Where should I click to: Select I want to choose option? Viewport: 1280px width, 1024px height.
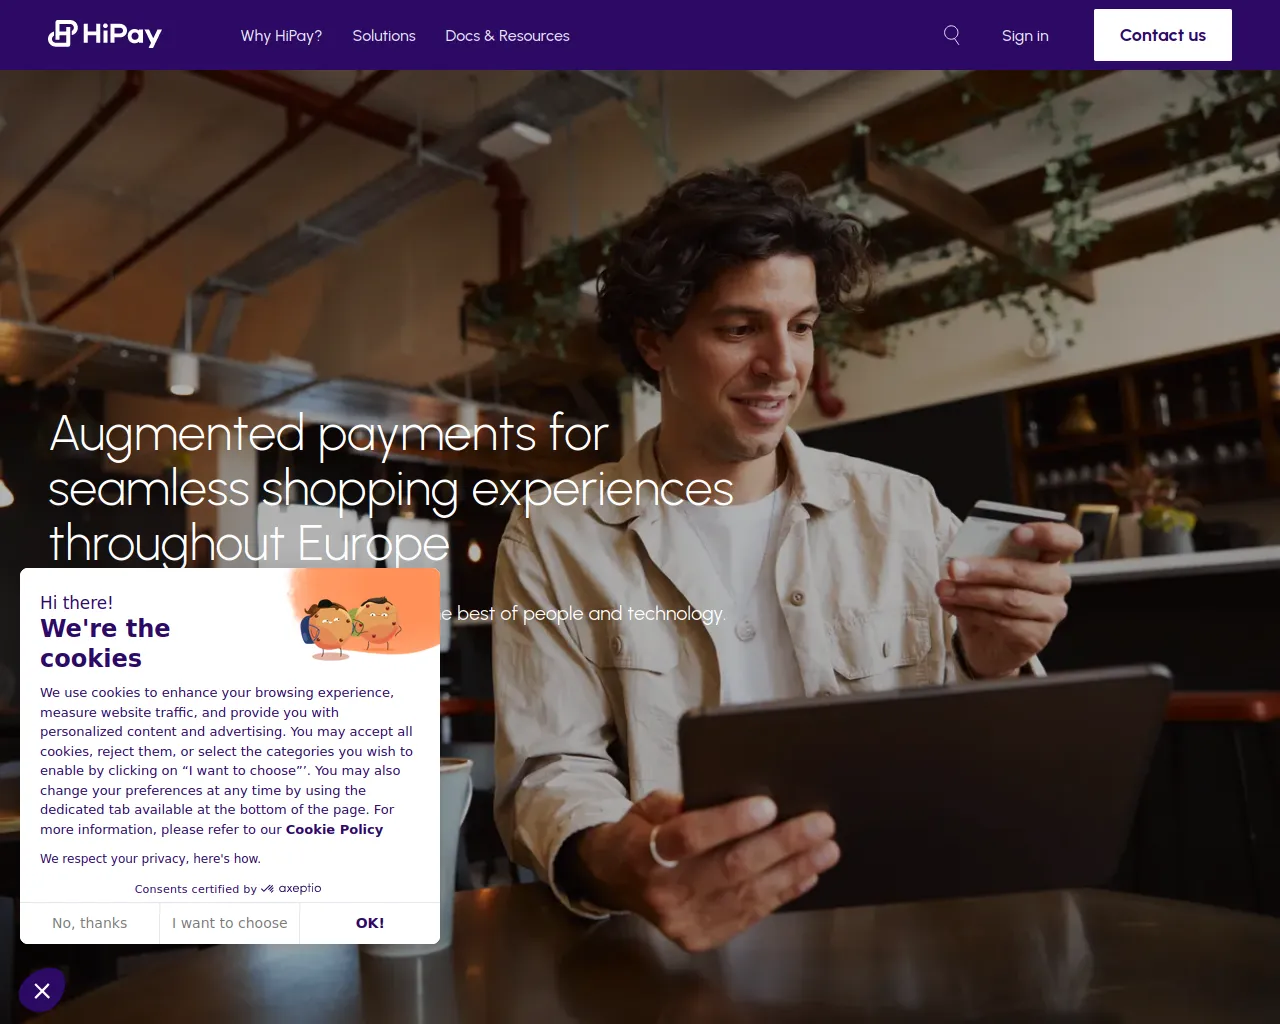tap(230, 923)
